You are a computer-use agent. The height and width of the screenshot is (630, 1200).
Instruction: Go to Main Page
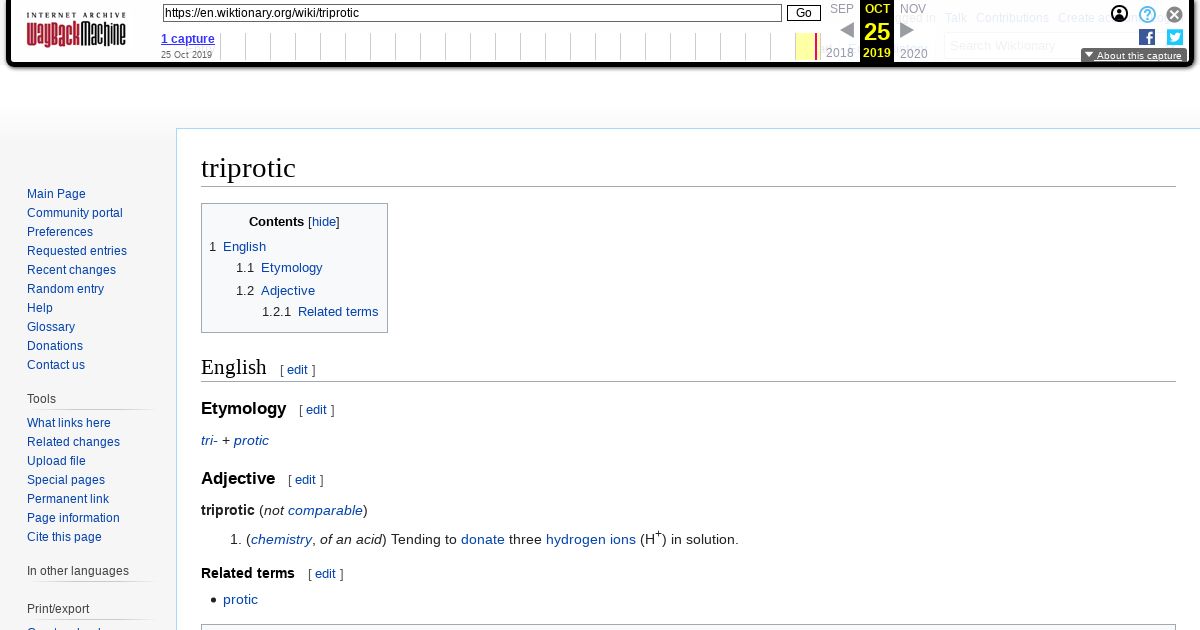[56, 194]
